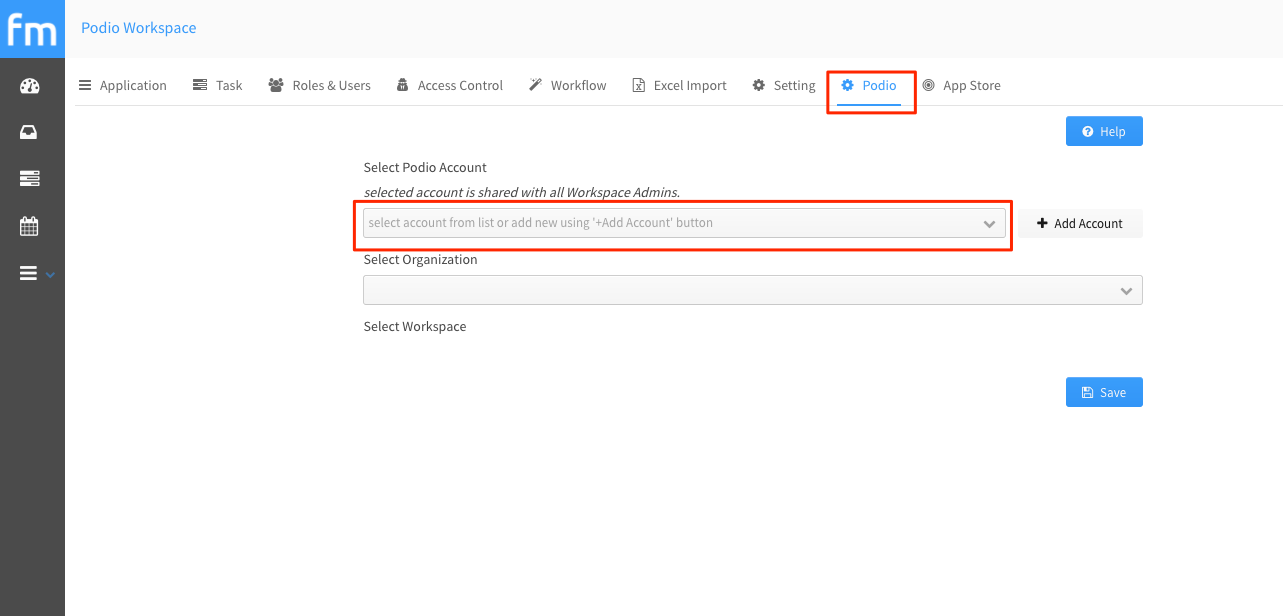Expand the sidebar hamburger menu
This screenshot has width=1283, height=616.
pos(37,273)
